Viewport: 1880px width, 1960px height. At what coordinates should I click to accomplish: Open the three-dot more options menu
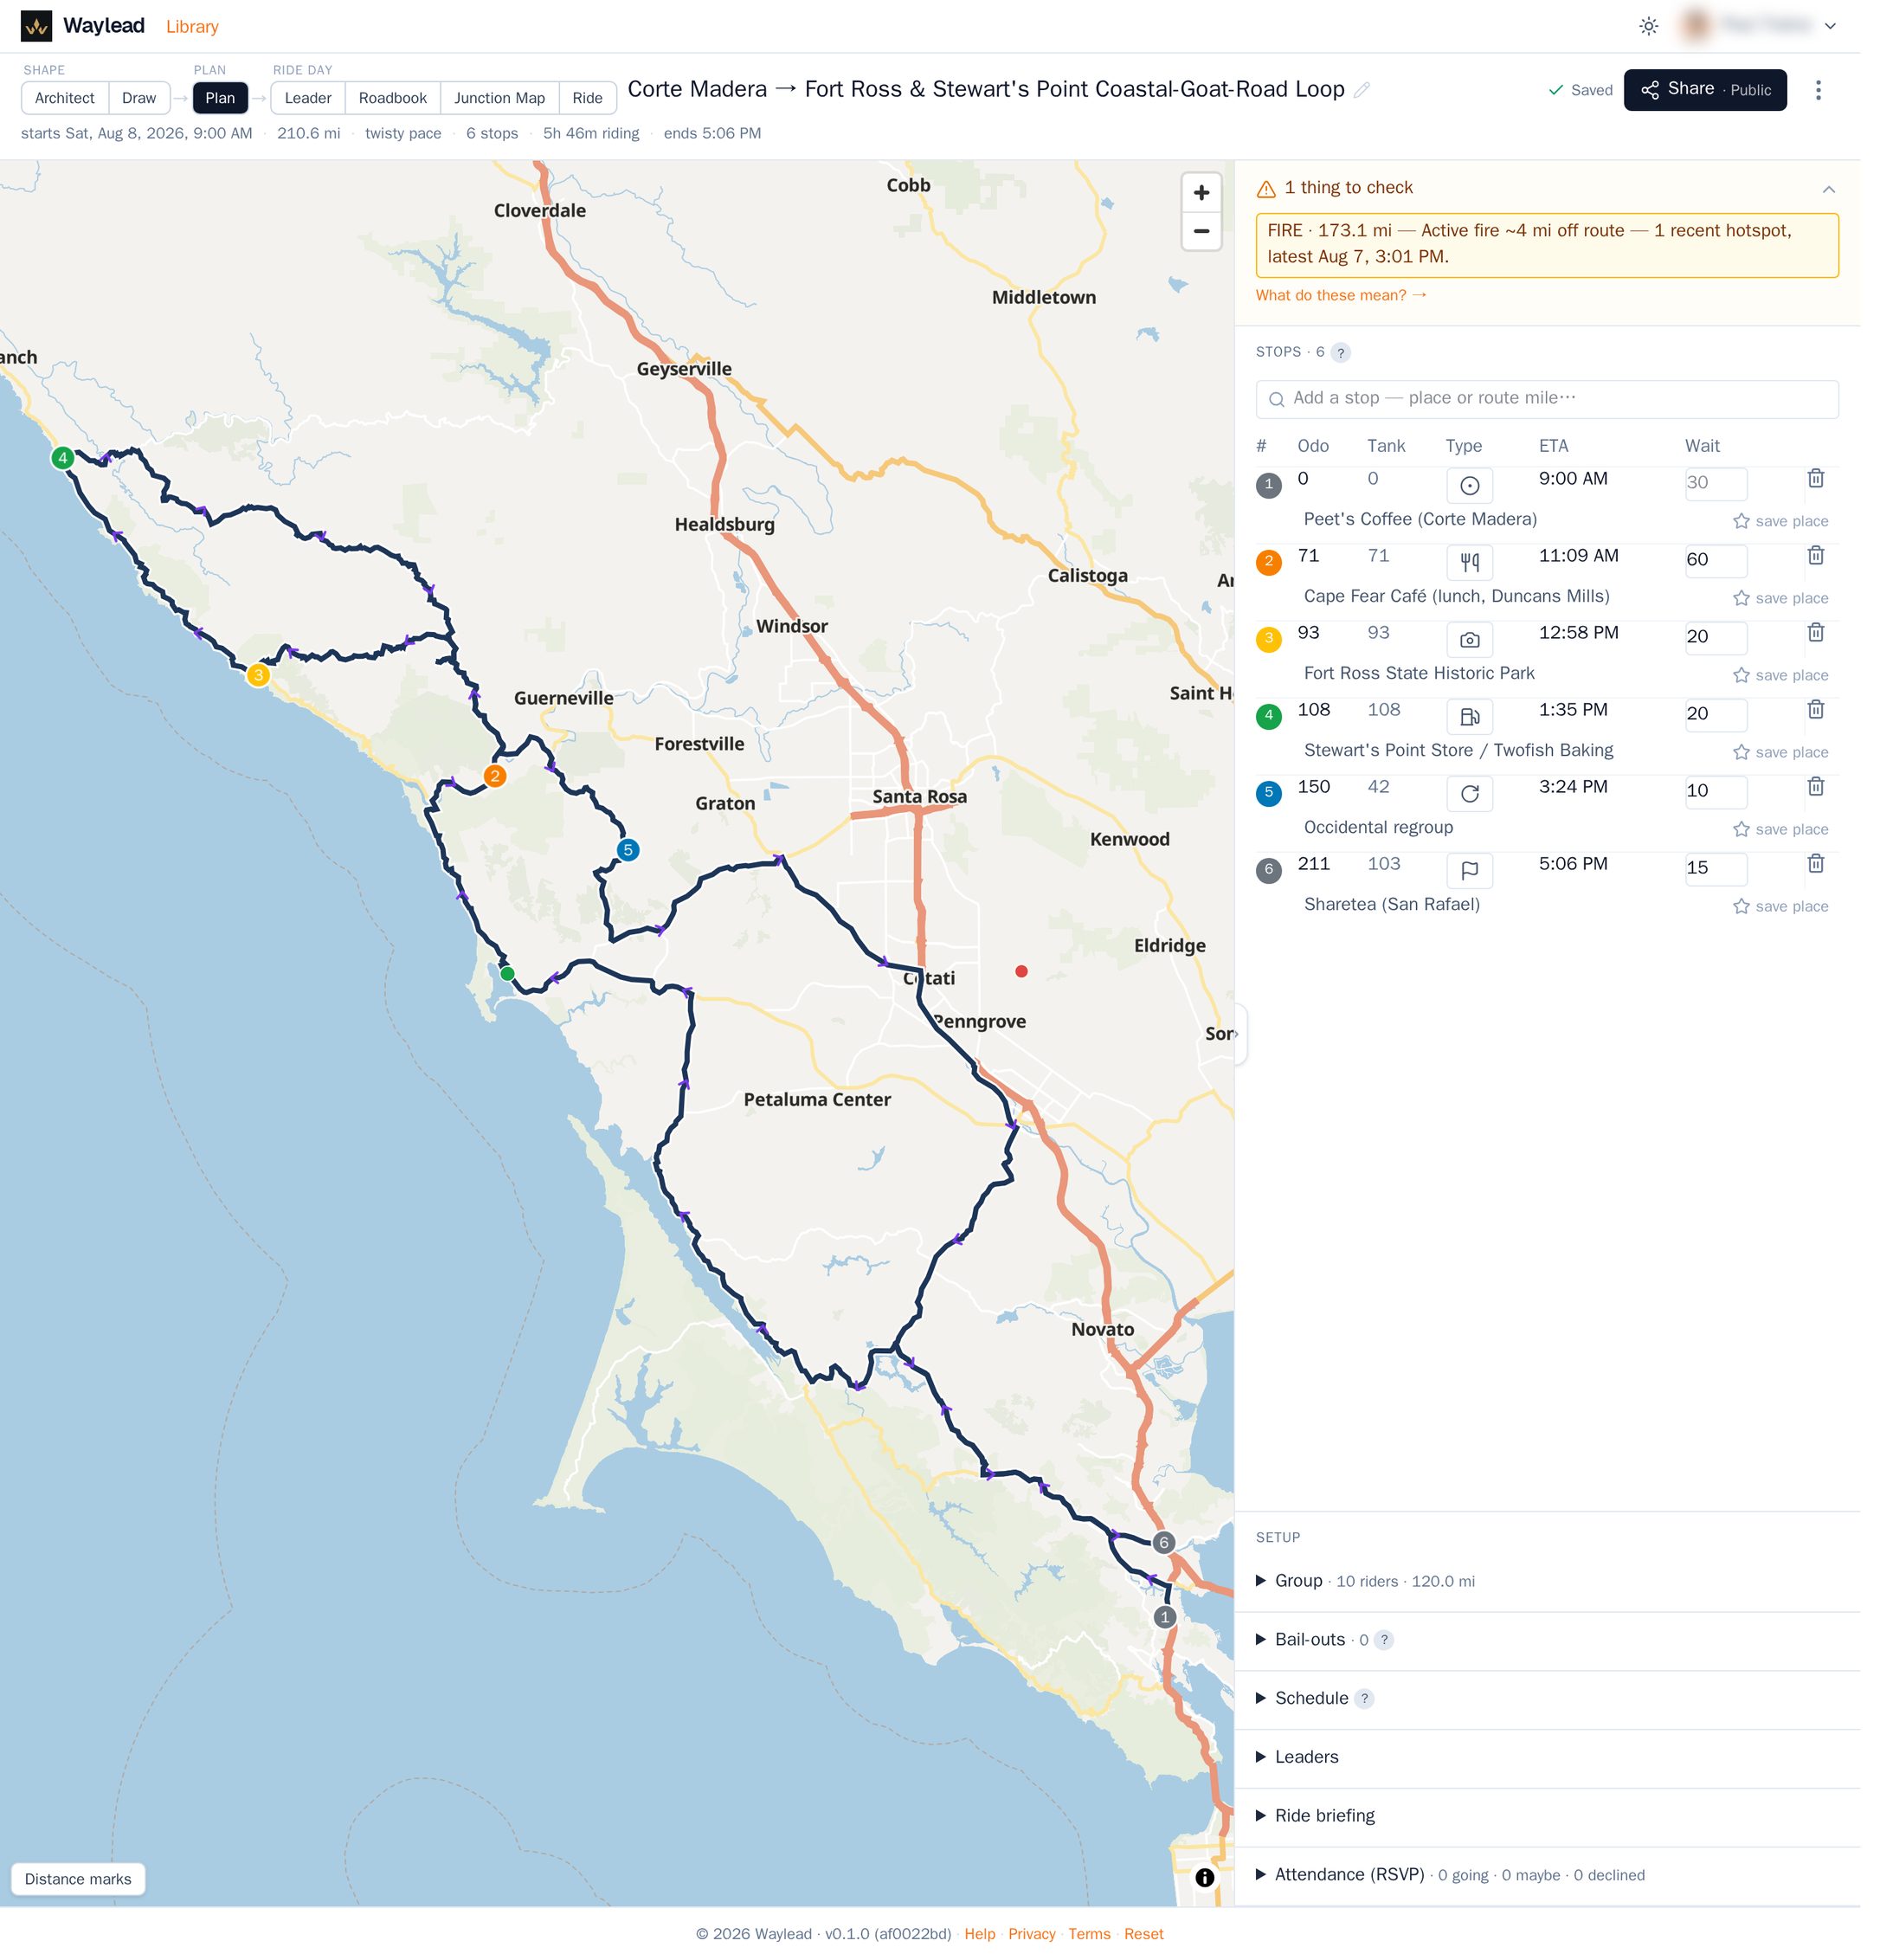click(1818, 90)
